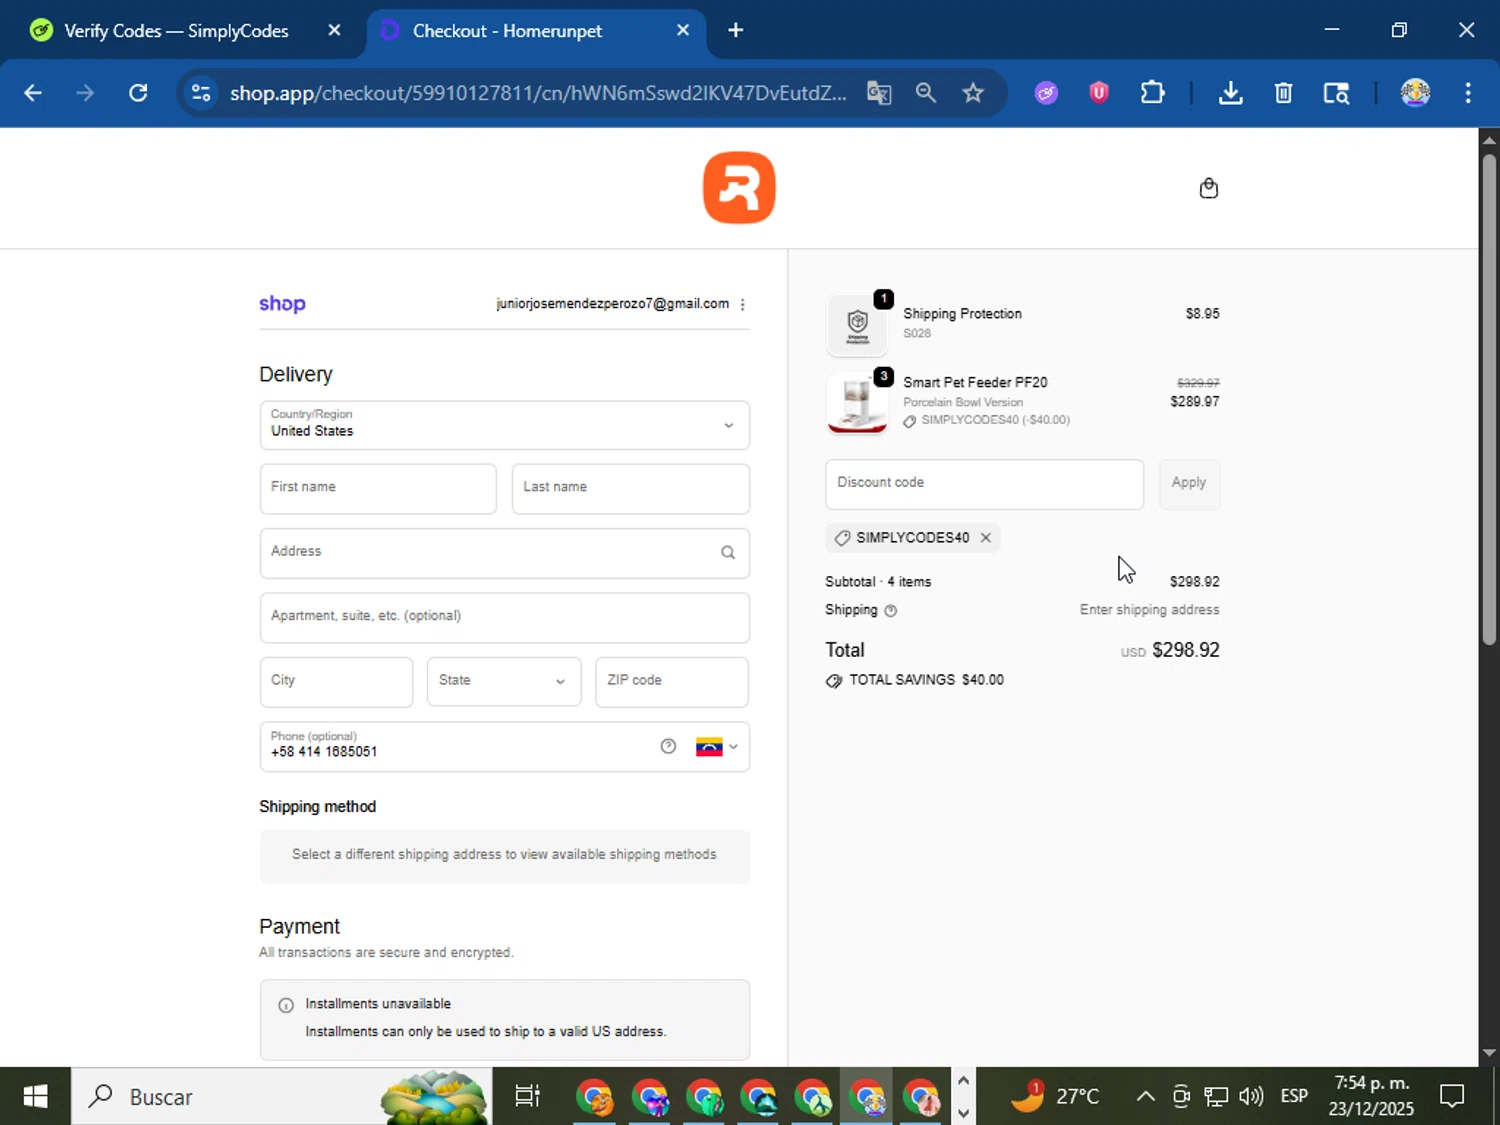
Task: Open the browser downloads icon
Action: point(1231,93)
